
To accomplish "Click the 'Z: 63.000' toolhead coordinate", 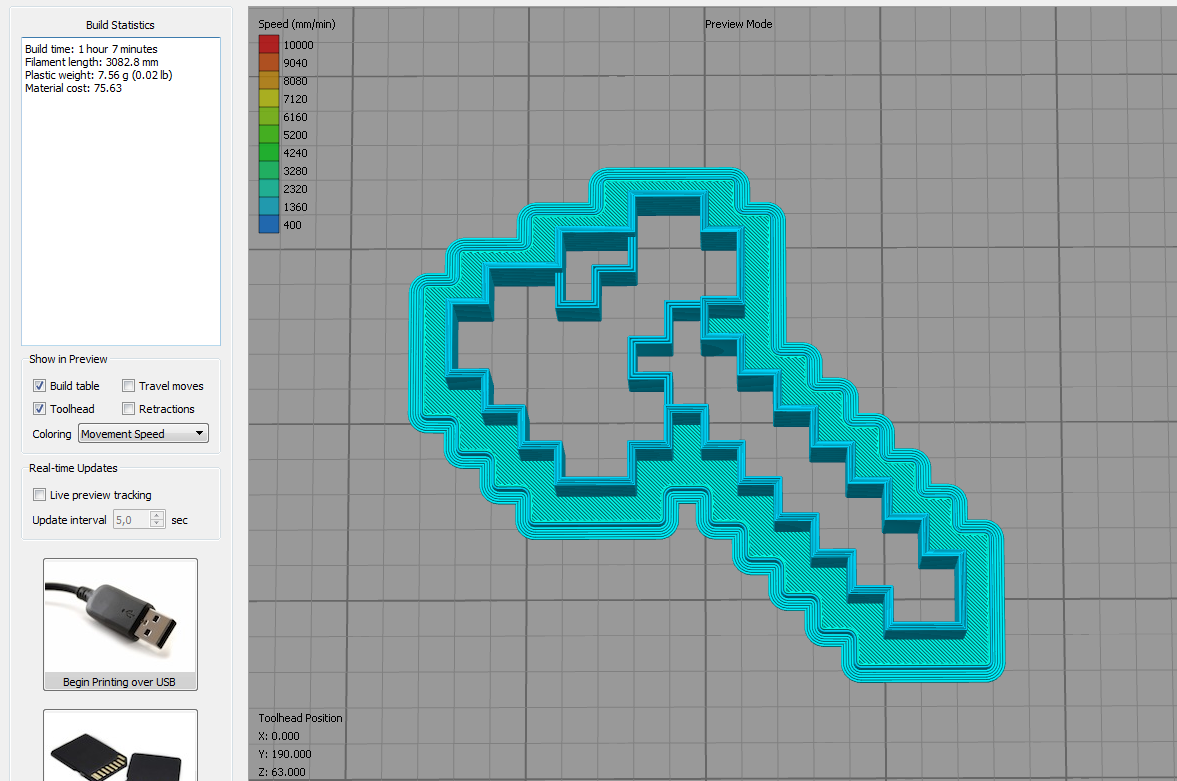I will click(x=281, y=772).
